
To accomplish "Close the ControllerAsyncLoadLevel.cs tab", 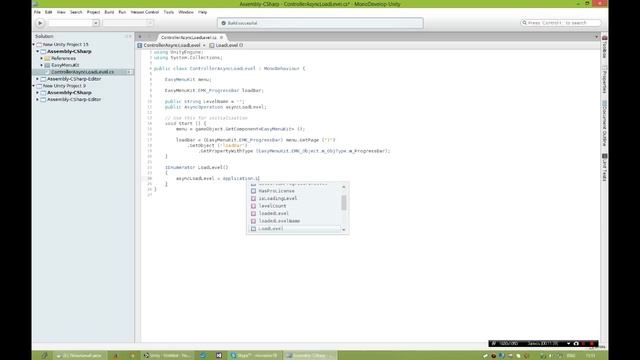I will 222,38.
